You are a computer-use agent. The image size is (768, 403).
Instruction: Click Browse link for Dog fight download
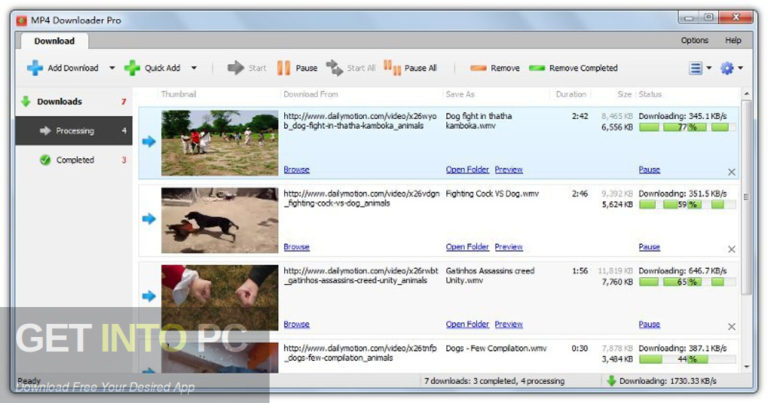point(296,169)
